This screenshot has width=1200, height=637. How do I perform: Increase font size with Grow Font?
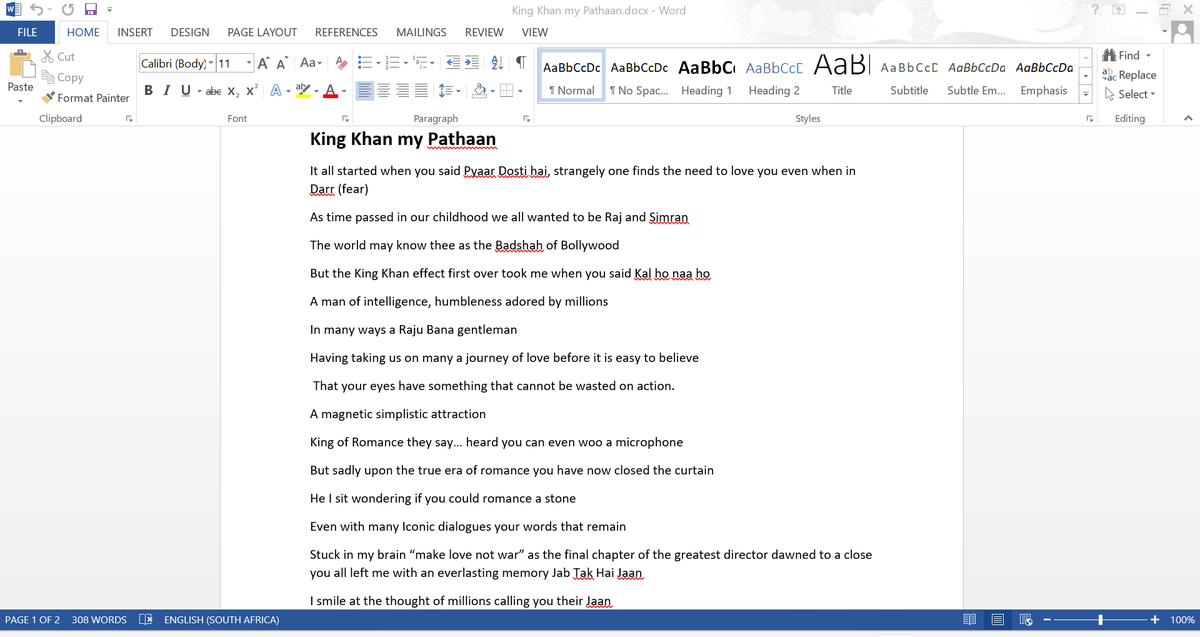coord(263,63)
